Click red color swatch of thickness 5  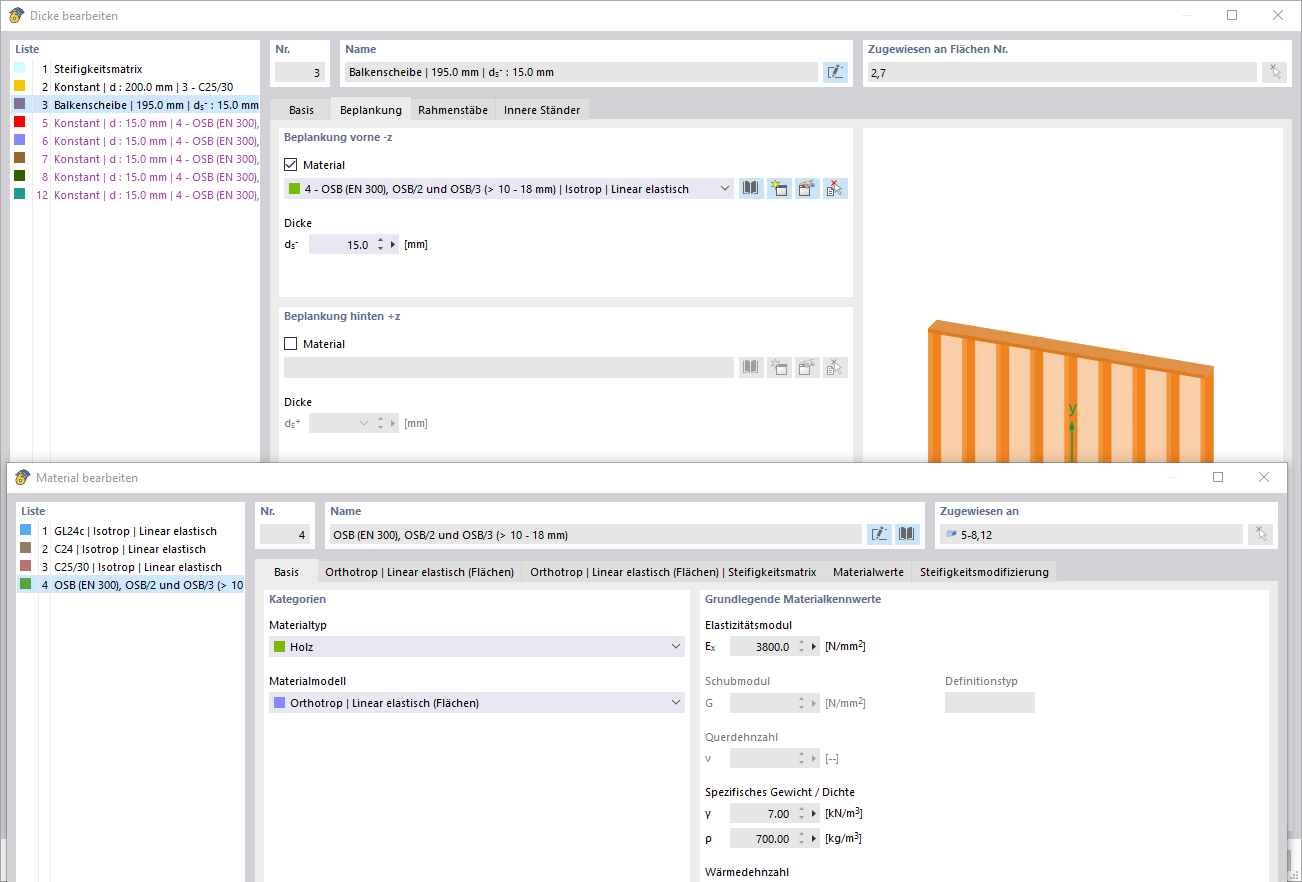(x=19, y=123)
